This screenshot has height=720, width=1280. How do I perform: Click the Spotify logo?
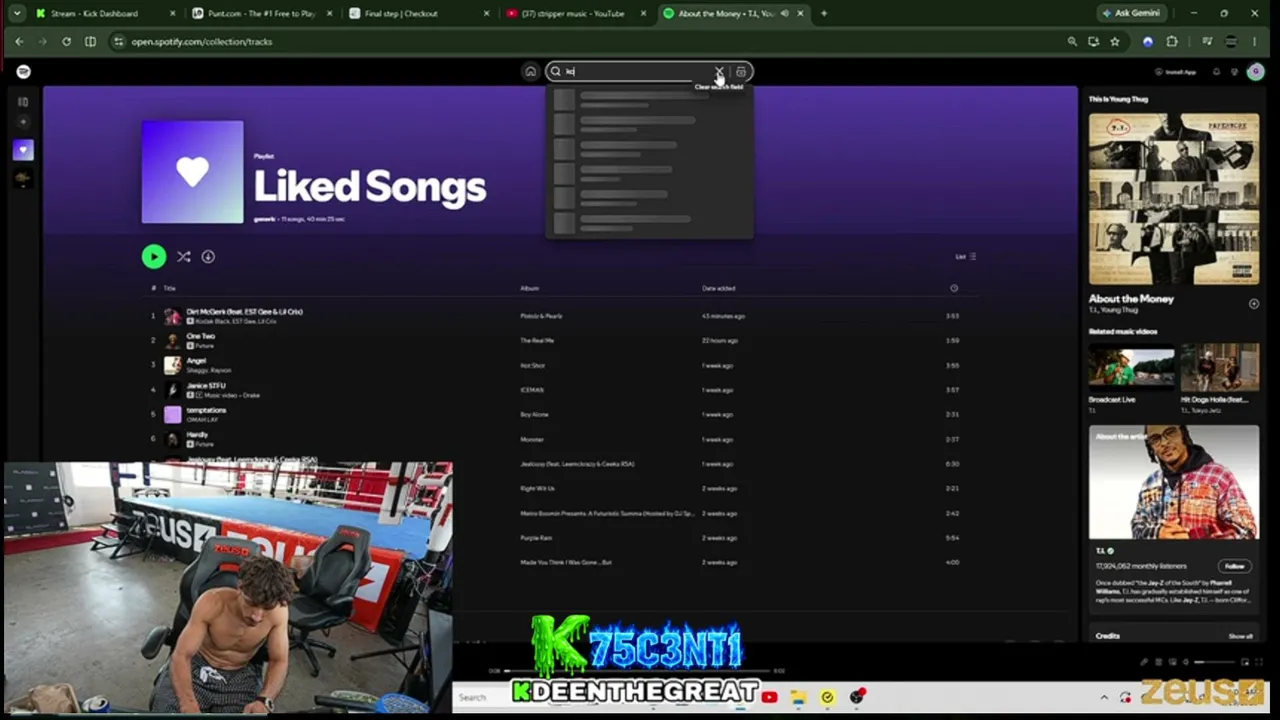[24, 72]
